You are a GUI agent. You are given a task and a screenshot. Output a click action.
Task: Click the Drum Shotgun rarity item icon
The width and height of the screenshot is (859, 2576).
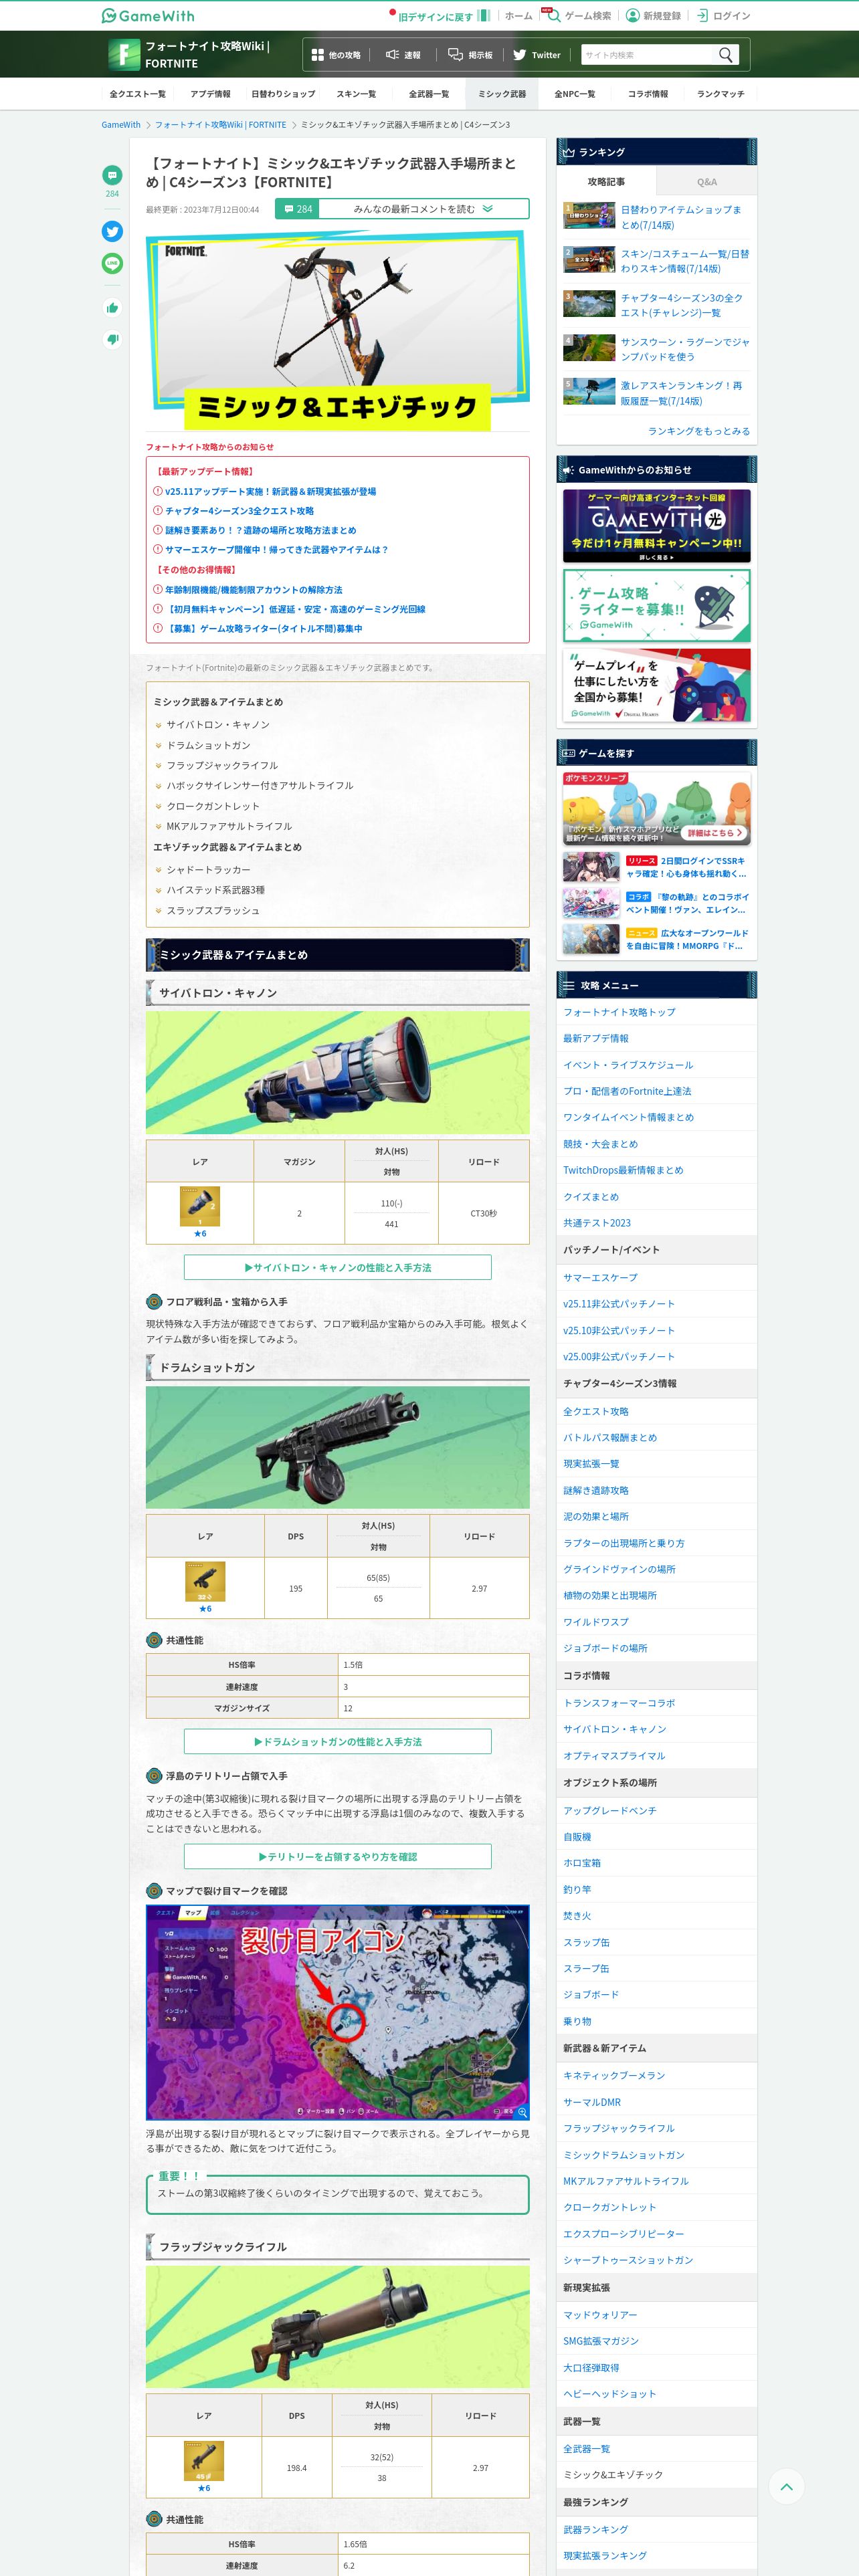(x=205, y=1581)
